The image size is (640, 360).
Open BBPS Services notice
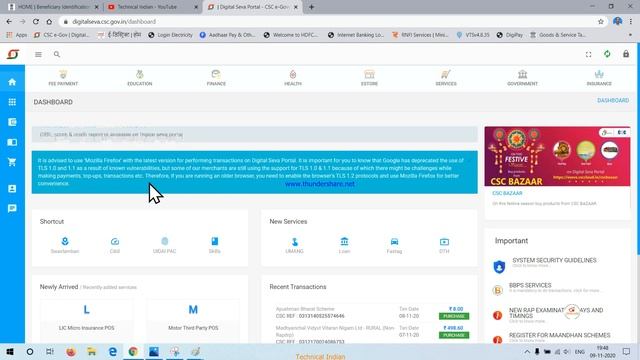point(530,285)
